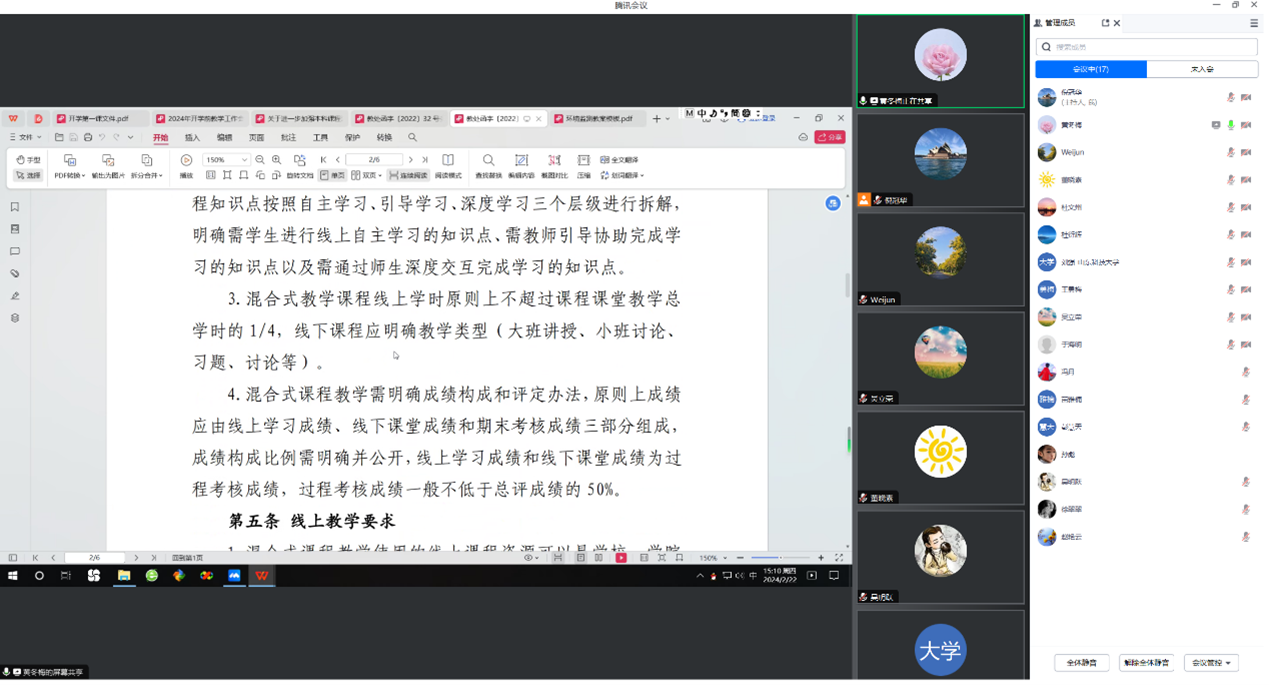Image resolution: width=1269 pixels, height=685 pixels.
Task: Click the zoom out magnifier icon
Action: pos(260,160)
